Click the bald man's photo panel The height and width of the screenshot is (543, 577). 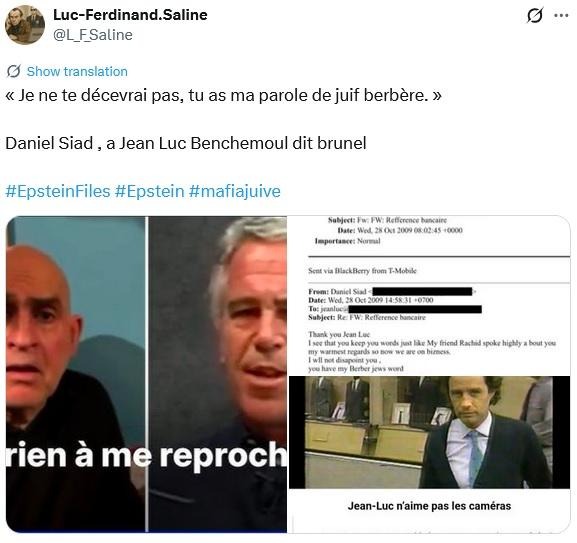76,374
